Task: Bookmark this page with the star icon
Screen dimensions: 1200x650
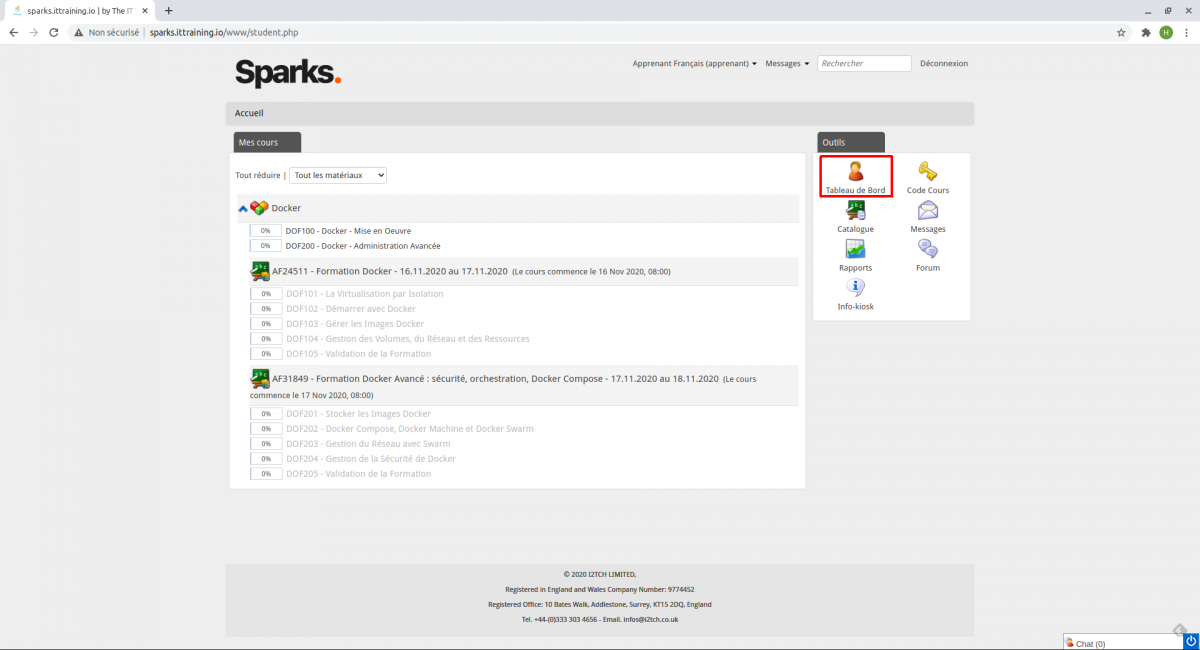Action: pyautogui.click(x=1122, y=32)
